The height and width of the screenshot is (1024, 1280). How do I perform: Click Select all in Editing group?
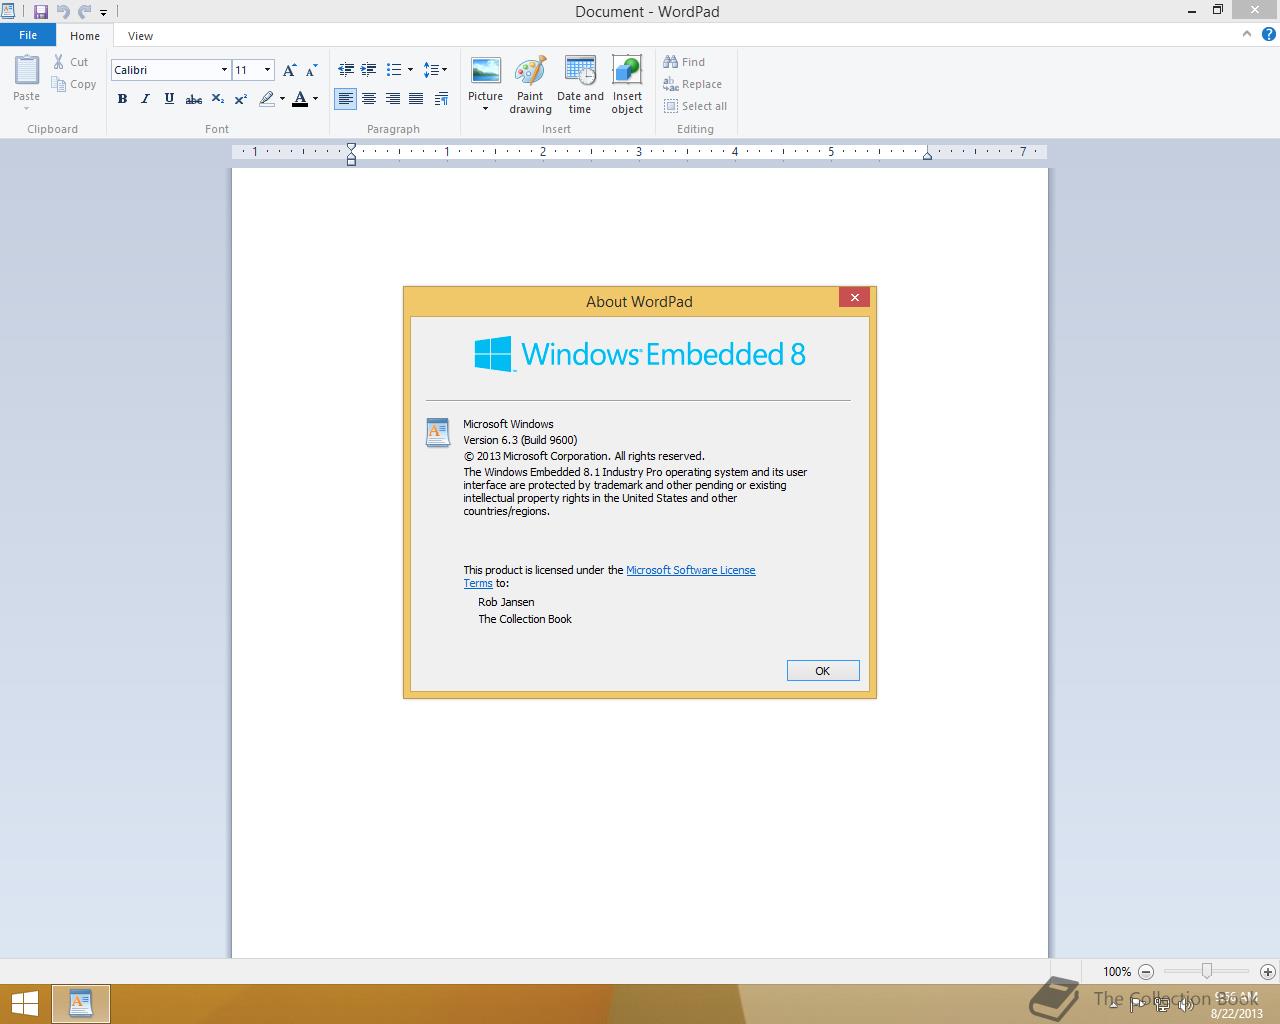(x=695, y=106)
